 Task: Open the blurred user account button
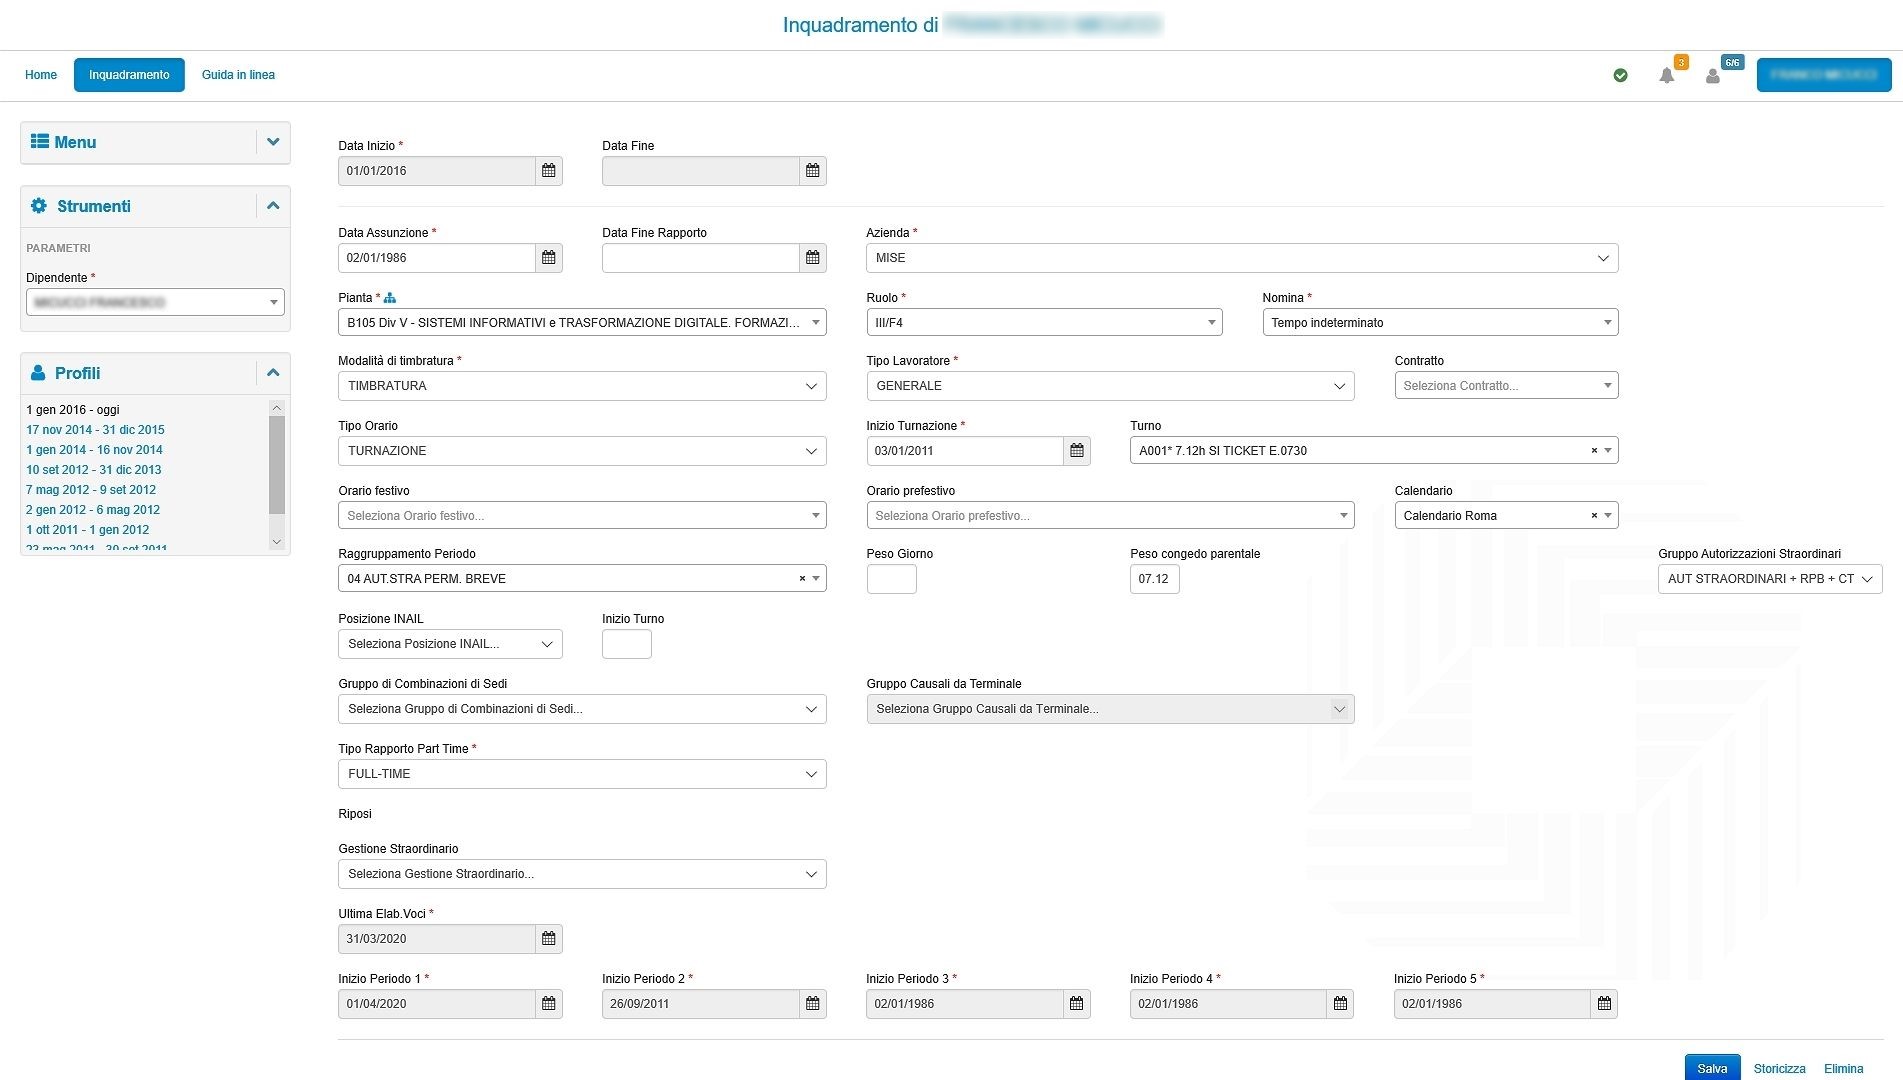click(x=1824, y=75)
